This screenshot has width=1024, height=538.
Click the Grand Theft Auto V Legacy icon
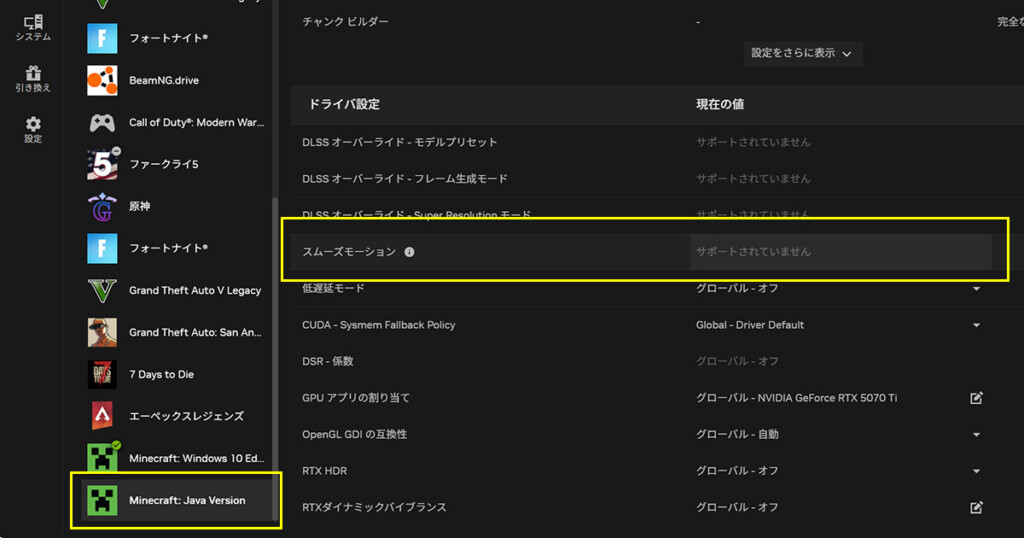point(103,291)
